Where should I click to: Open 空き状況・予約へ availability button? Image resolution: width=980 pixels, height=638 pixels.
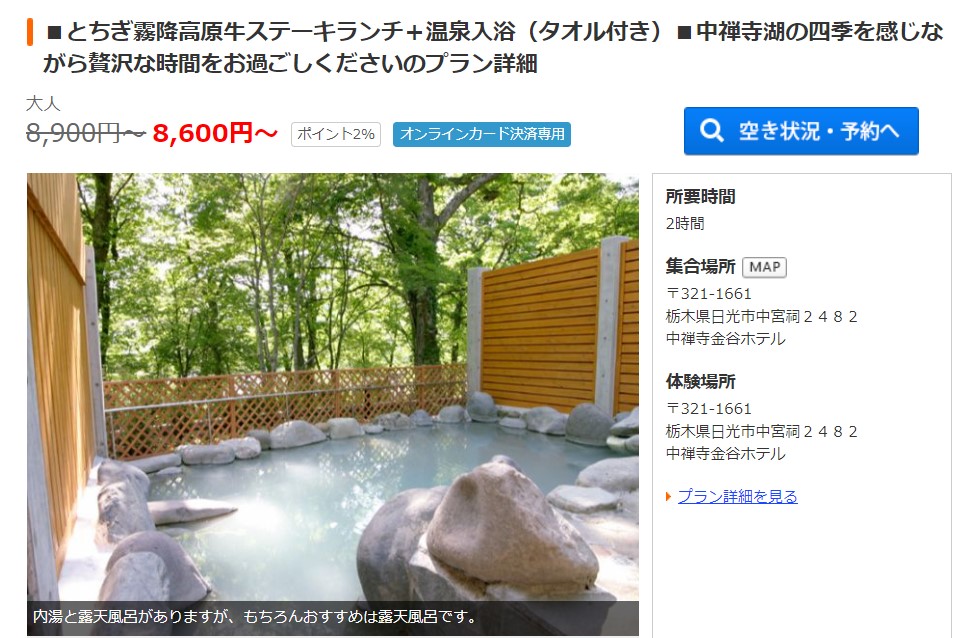801,131
